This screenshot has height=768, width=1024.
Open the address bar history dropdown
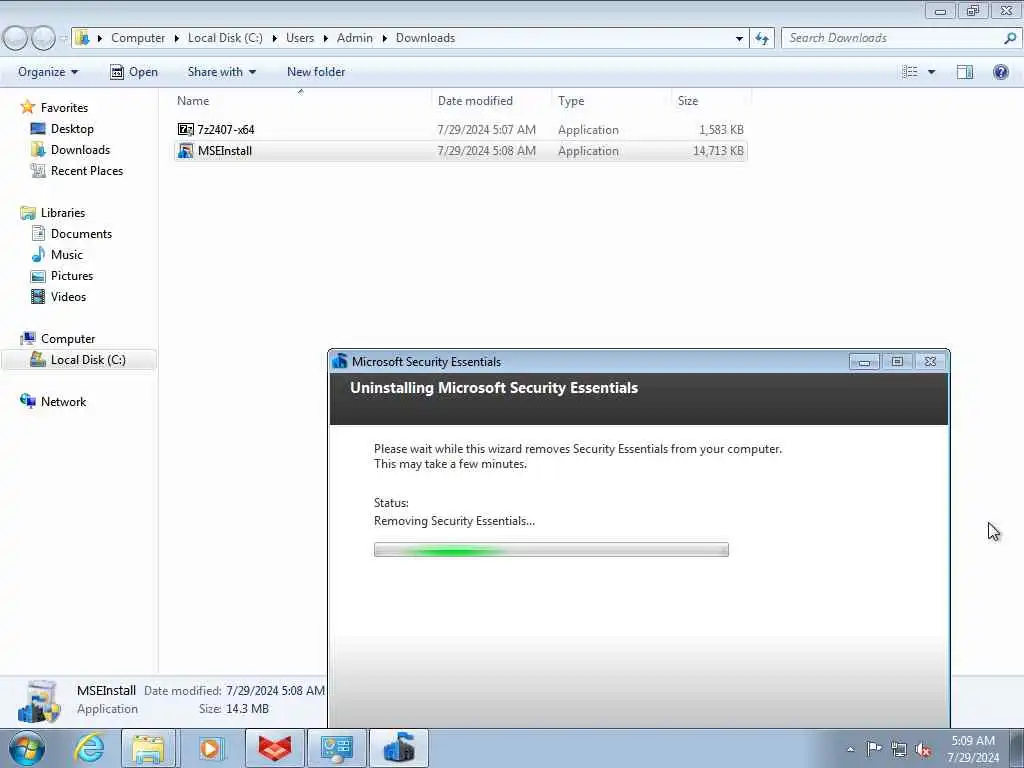(x=739, y=38)
